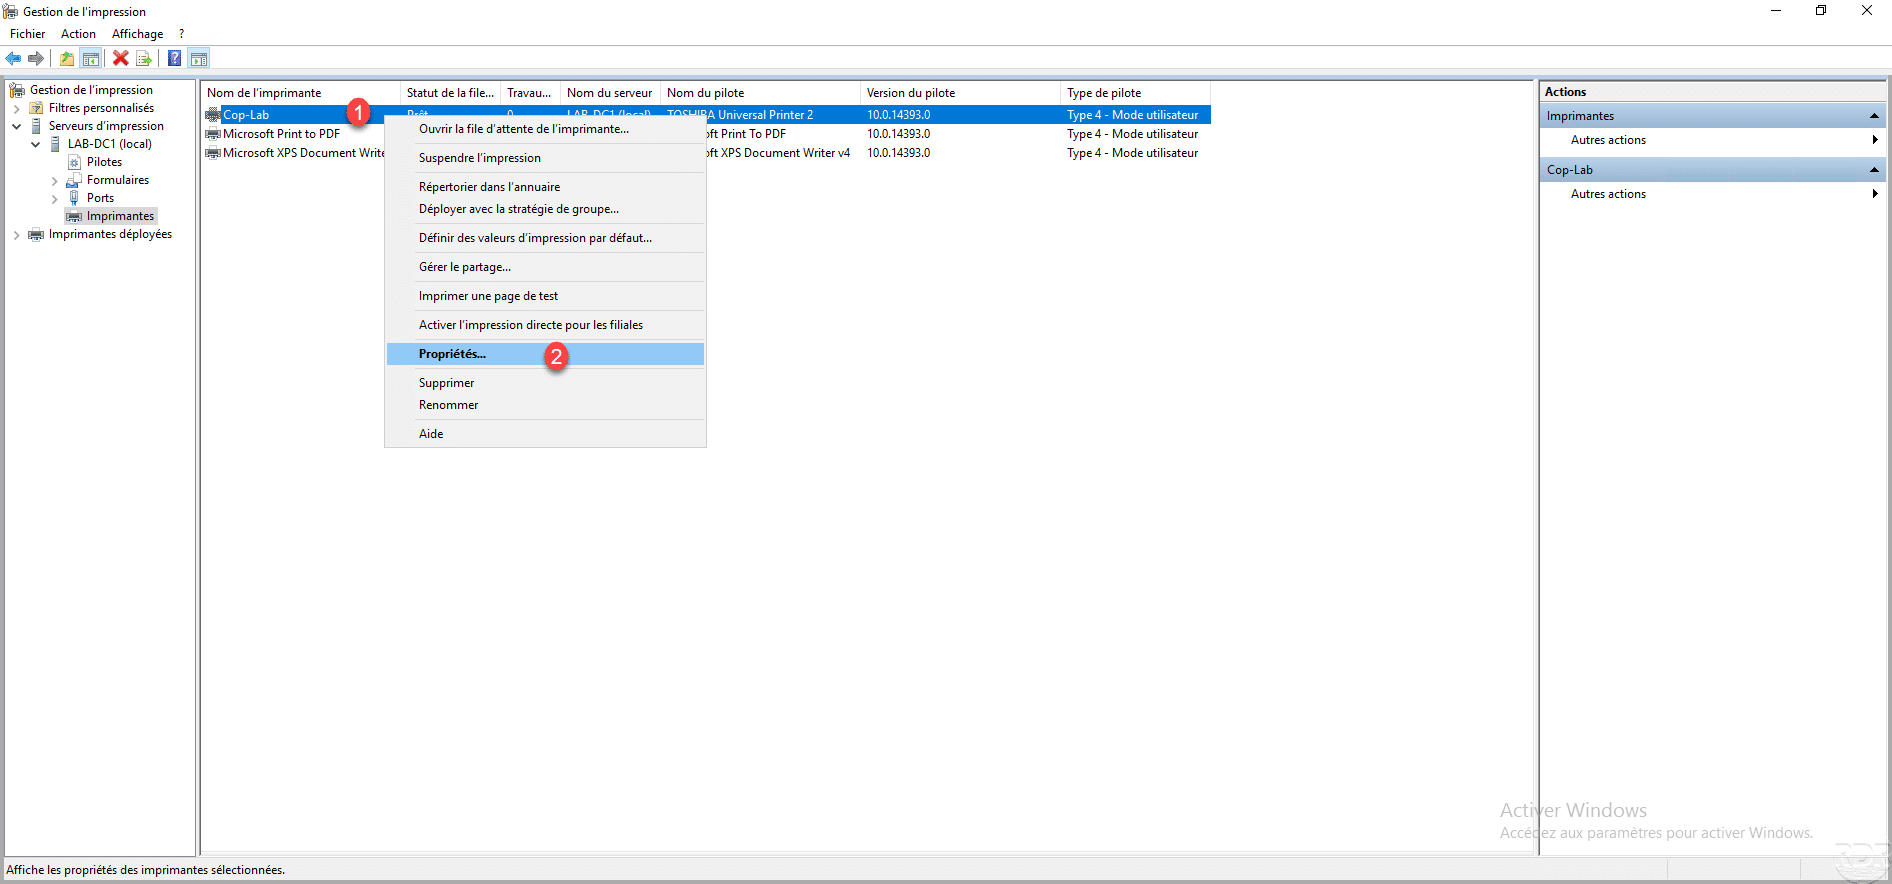The image size is (1892, 884).
Task: Open the Affichage menu
Action: 137,34
